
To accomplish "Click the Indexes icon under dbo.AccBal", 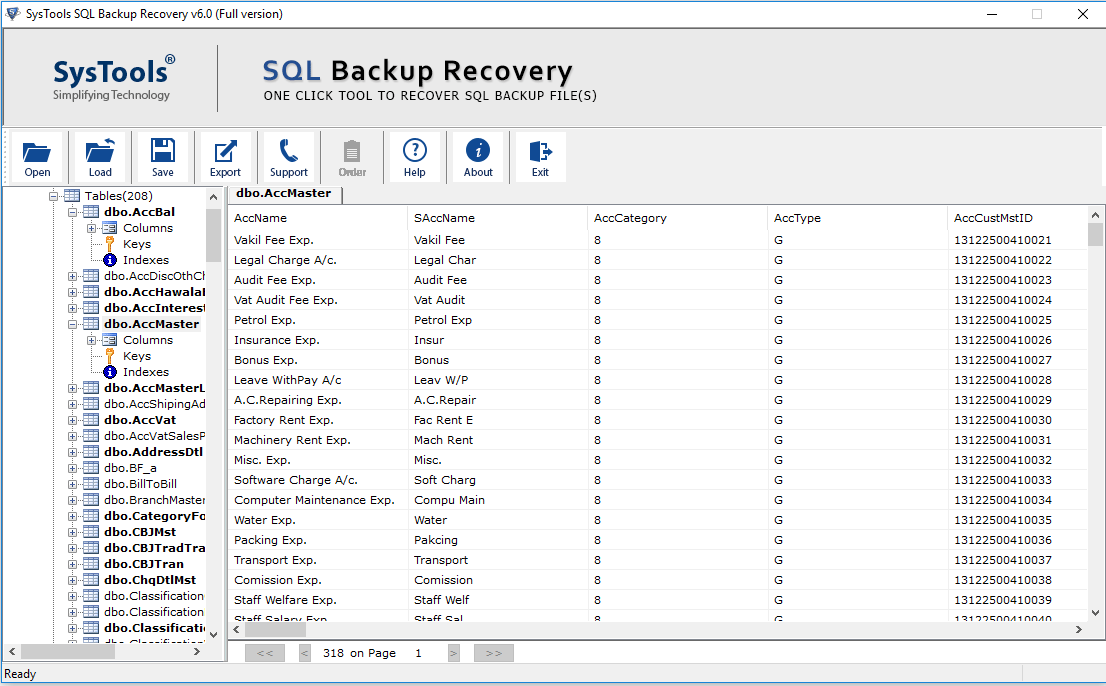I will click(110, 260).
